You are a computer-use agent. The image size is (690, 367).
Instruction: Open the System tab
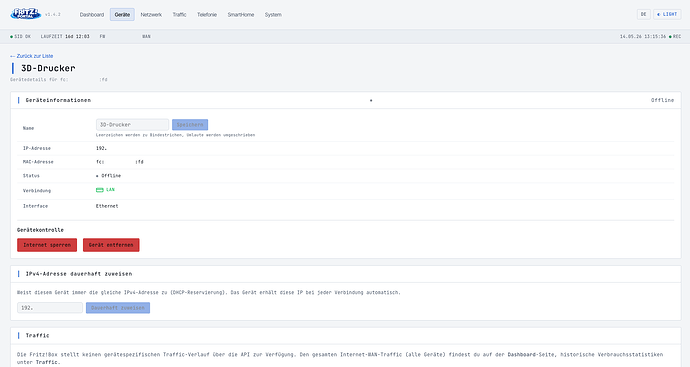point(273,15)
